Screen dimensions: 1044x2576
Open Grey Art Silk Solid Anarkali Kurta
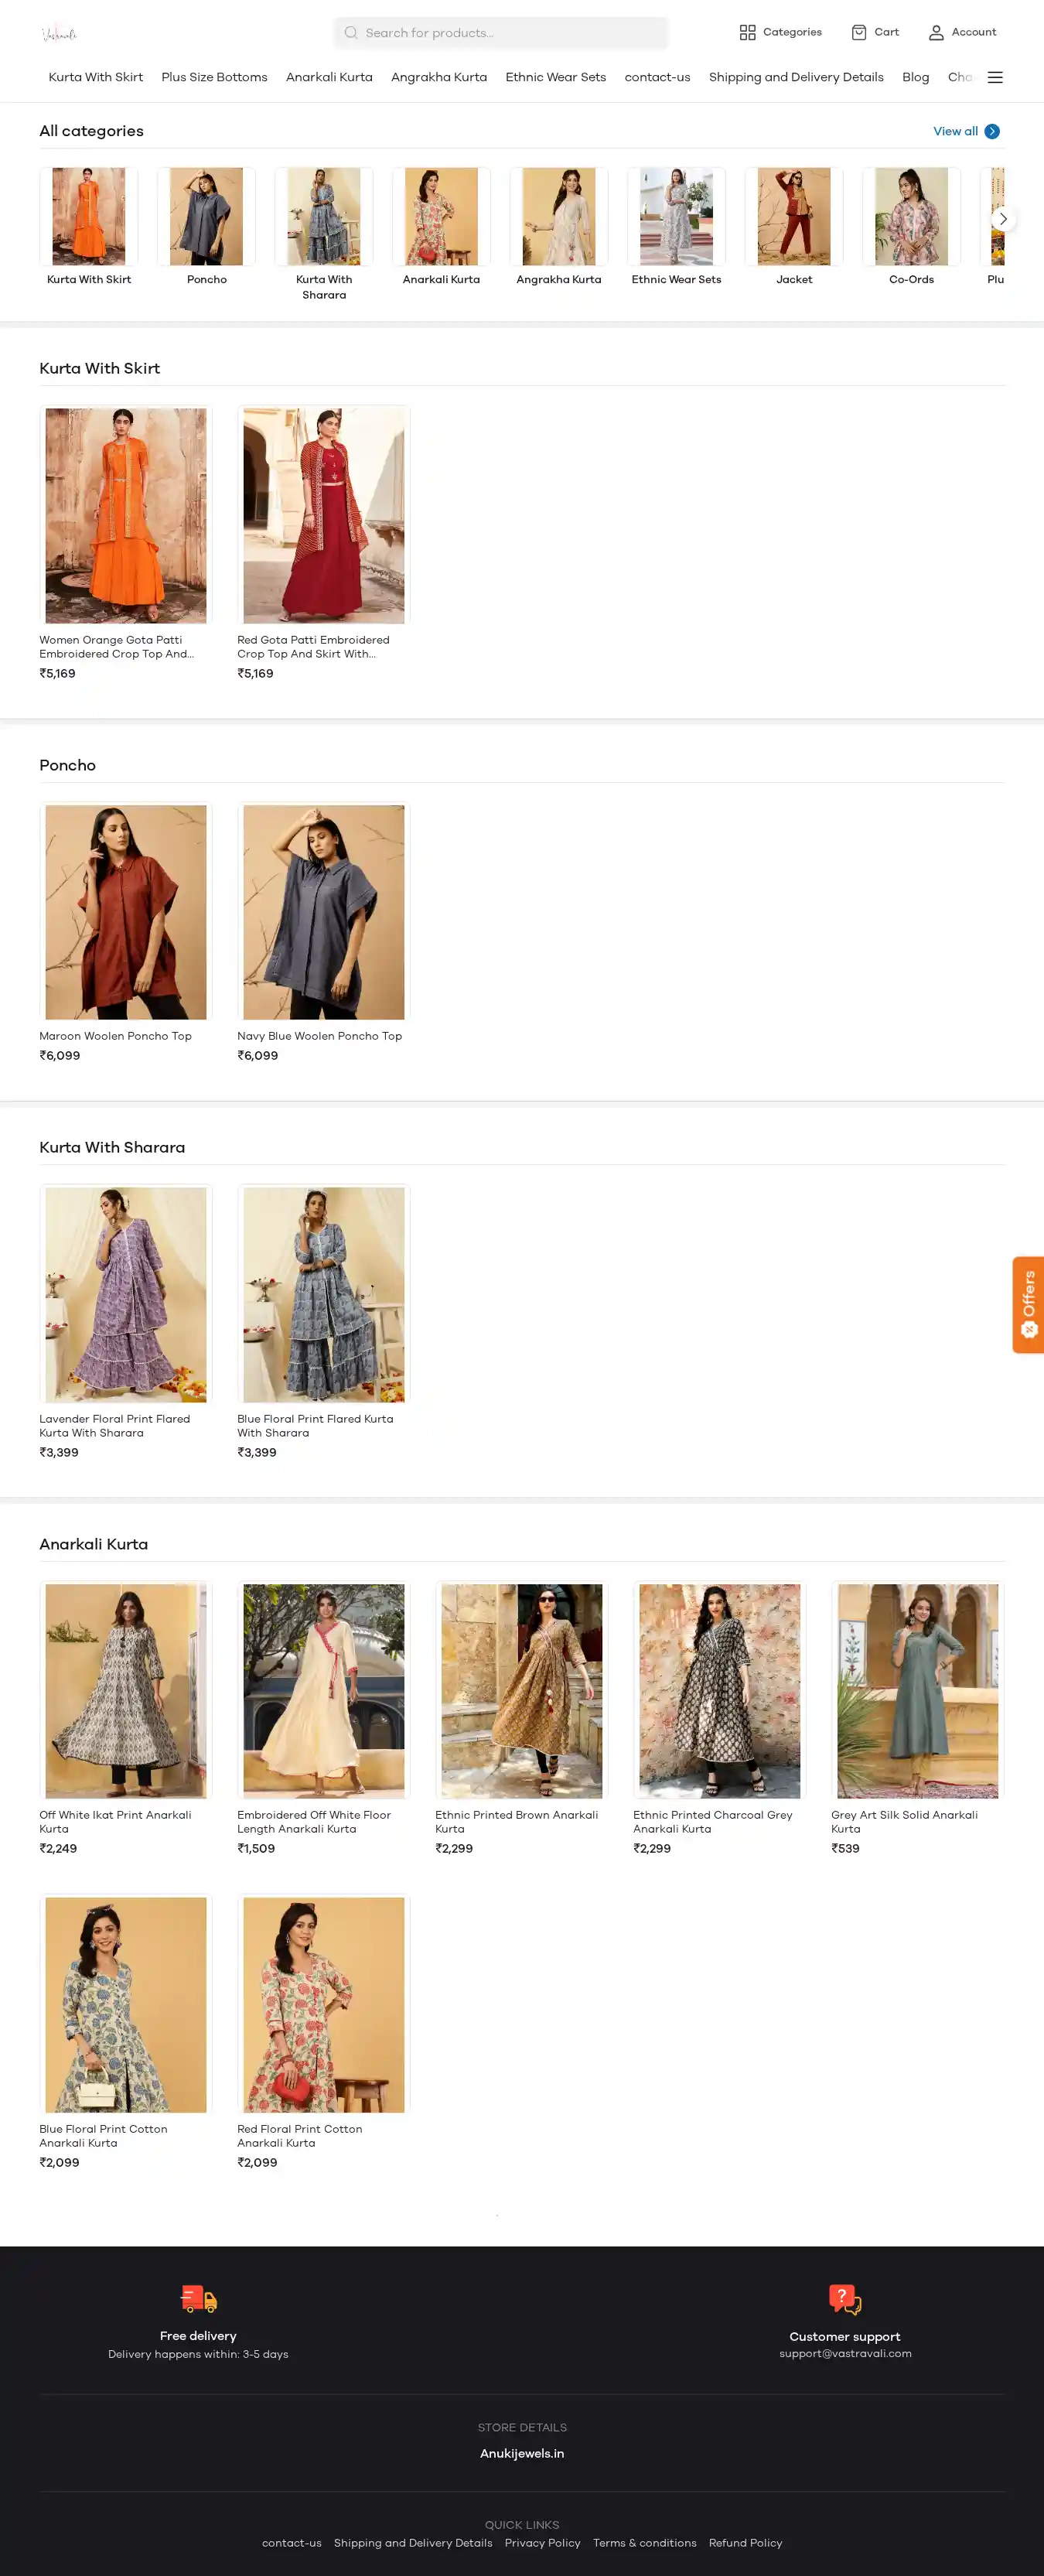[916, 1690]
